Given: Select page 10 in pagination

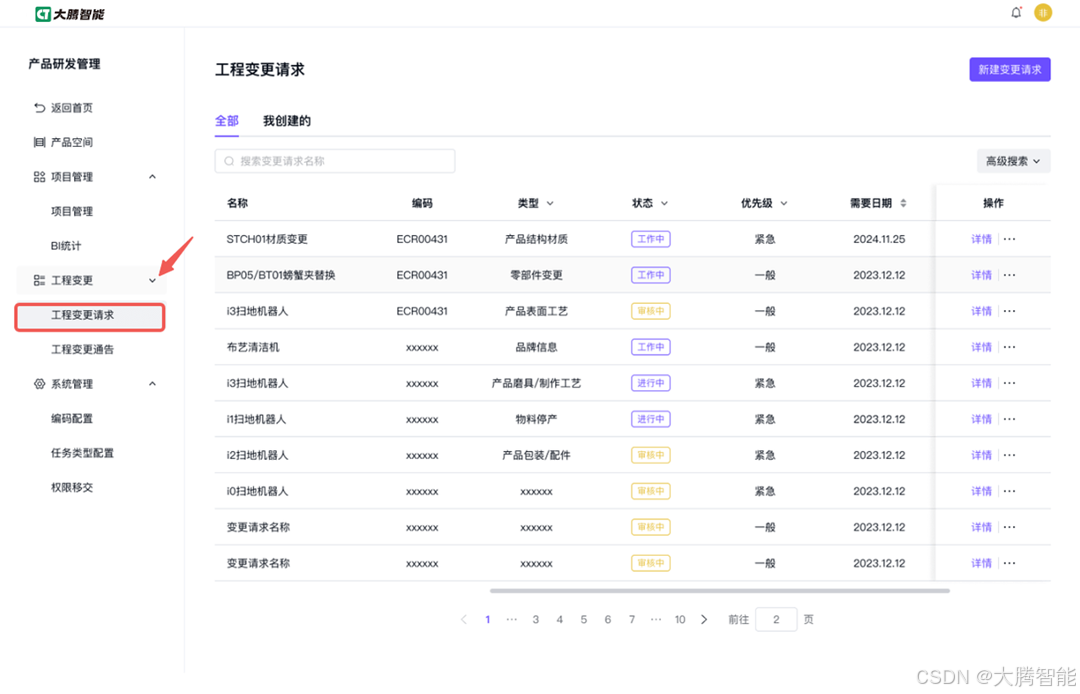Looking at the screenshot, I should point(680,620).
